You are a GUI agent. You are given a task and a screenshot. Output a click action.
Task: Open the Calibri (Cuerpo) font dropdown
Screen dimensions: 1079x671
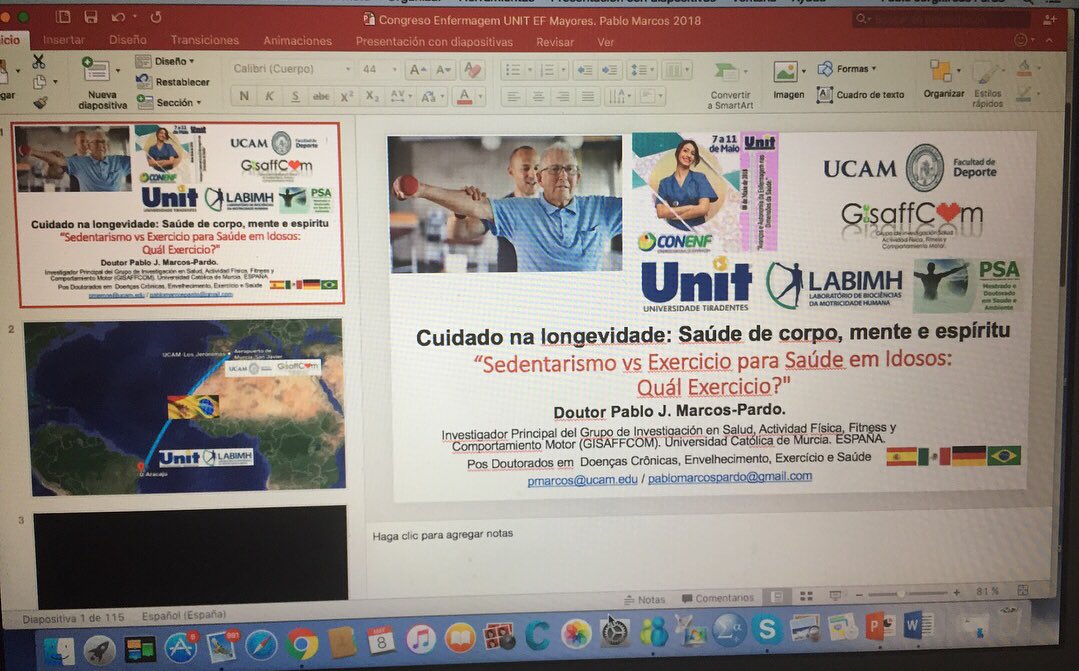pos(292,69)
